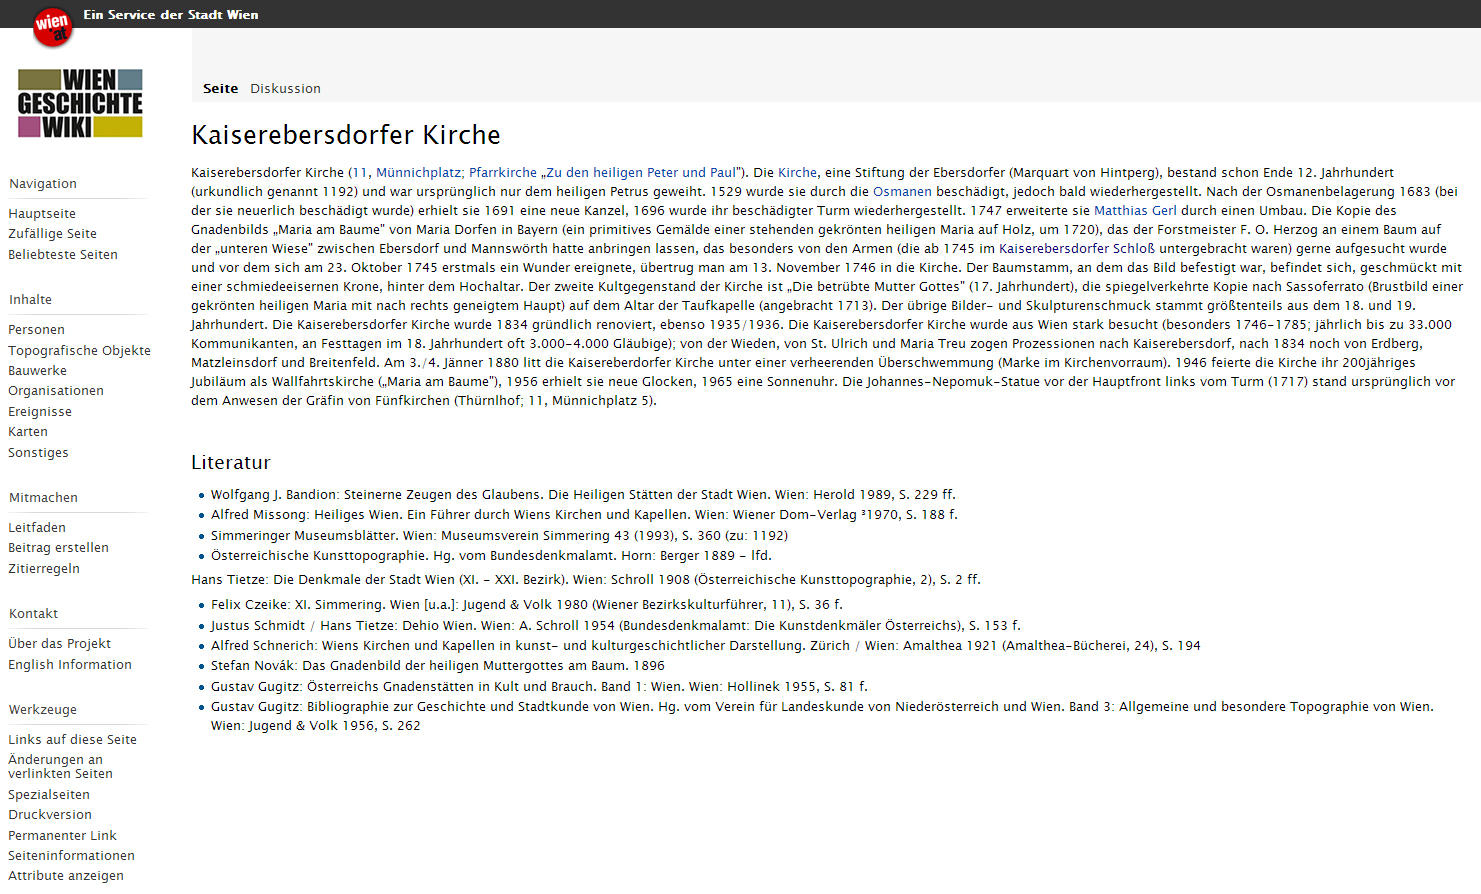Follow the Kaiserebersdorfer Schloß link
The height and width of the screenshot is (894, 1481).
pyautogui.click(x=1076, y=249)
